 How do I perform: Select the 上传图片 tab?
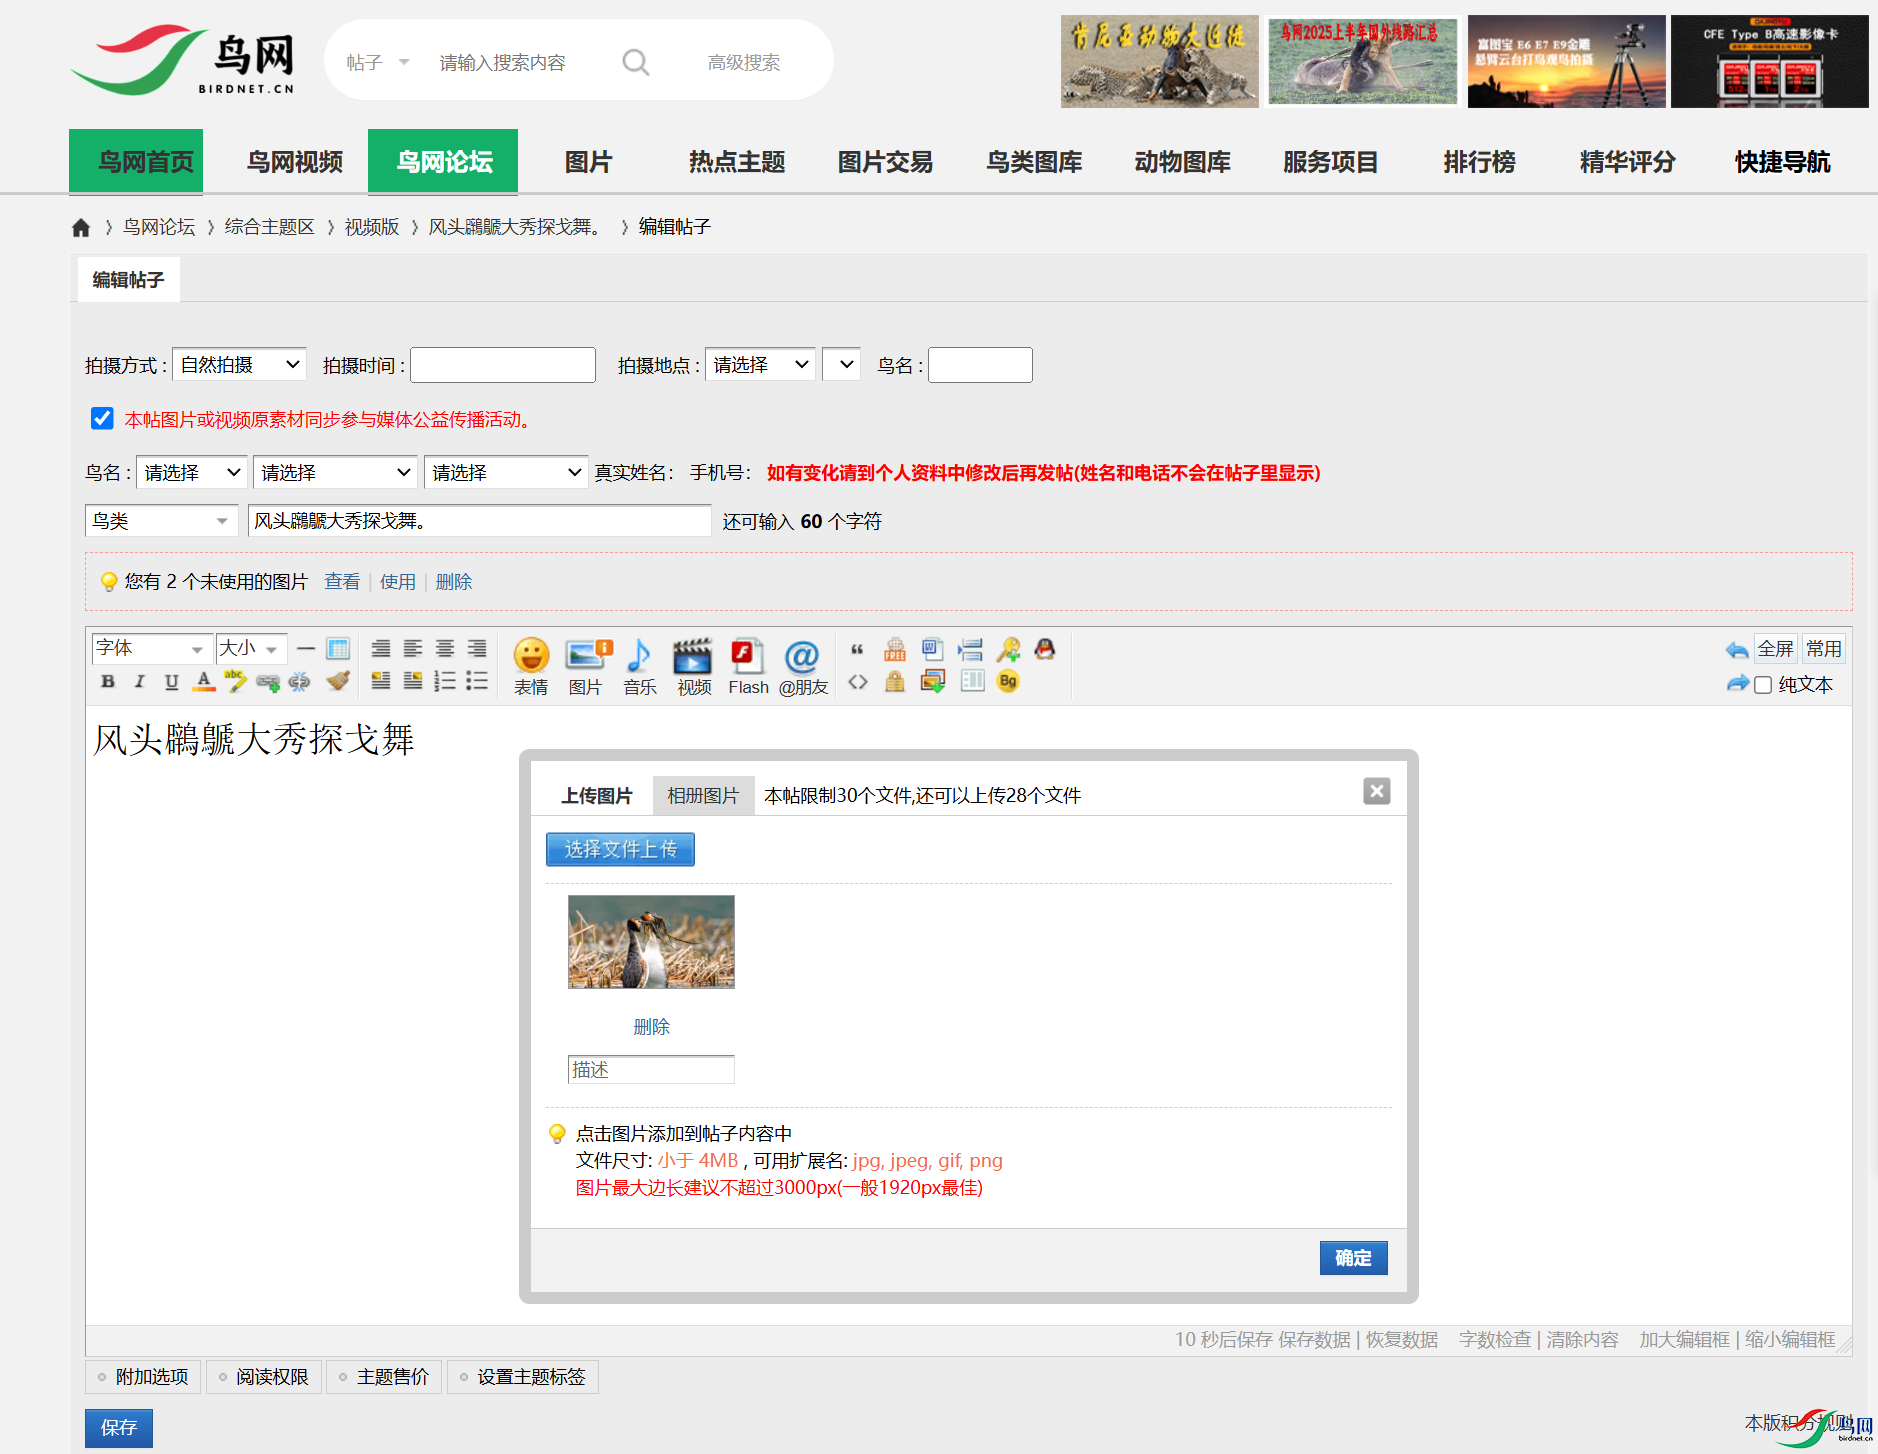click(597, 795)
